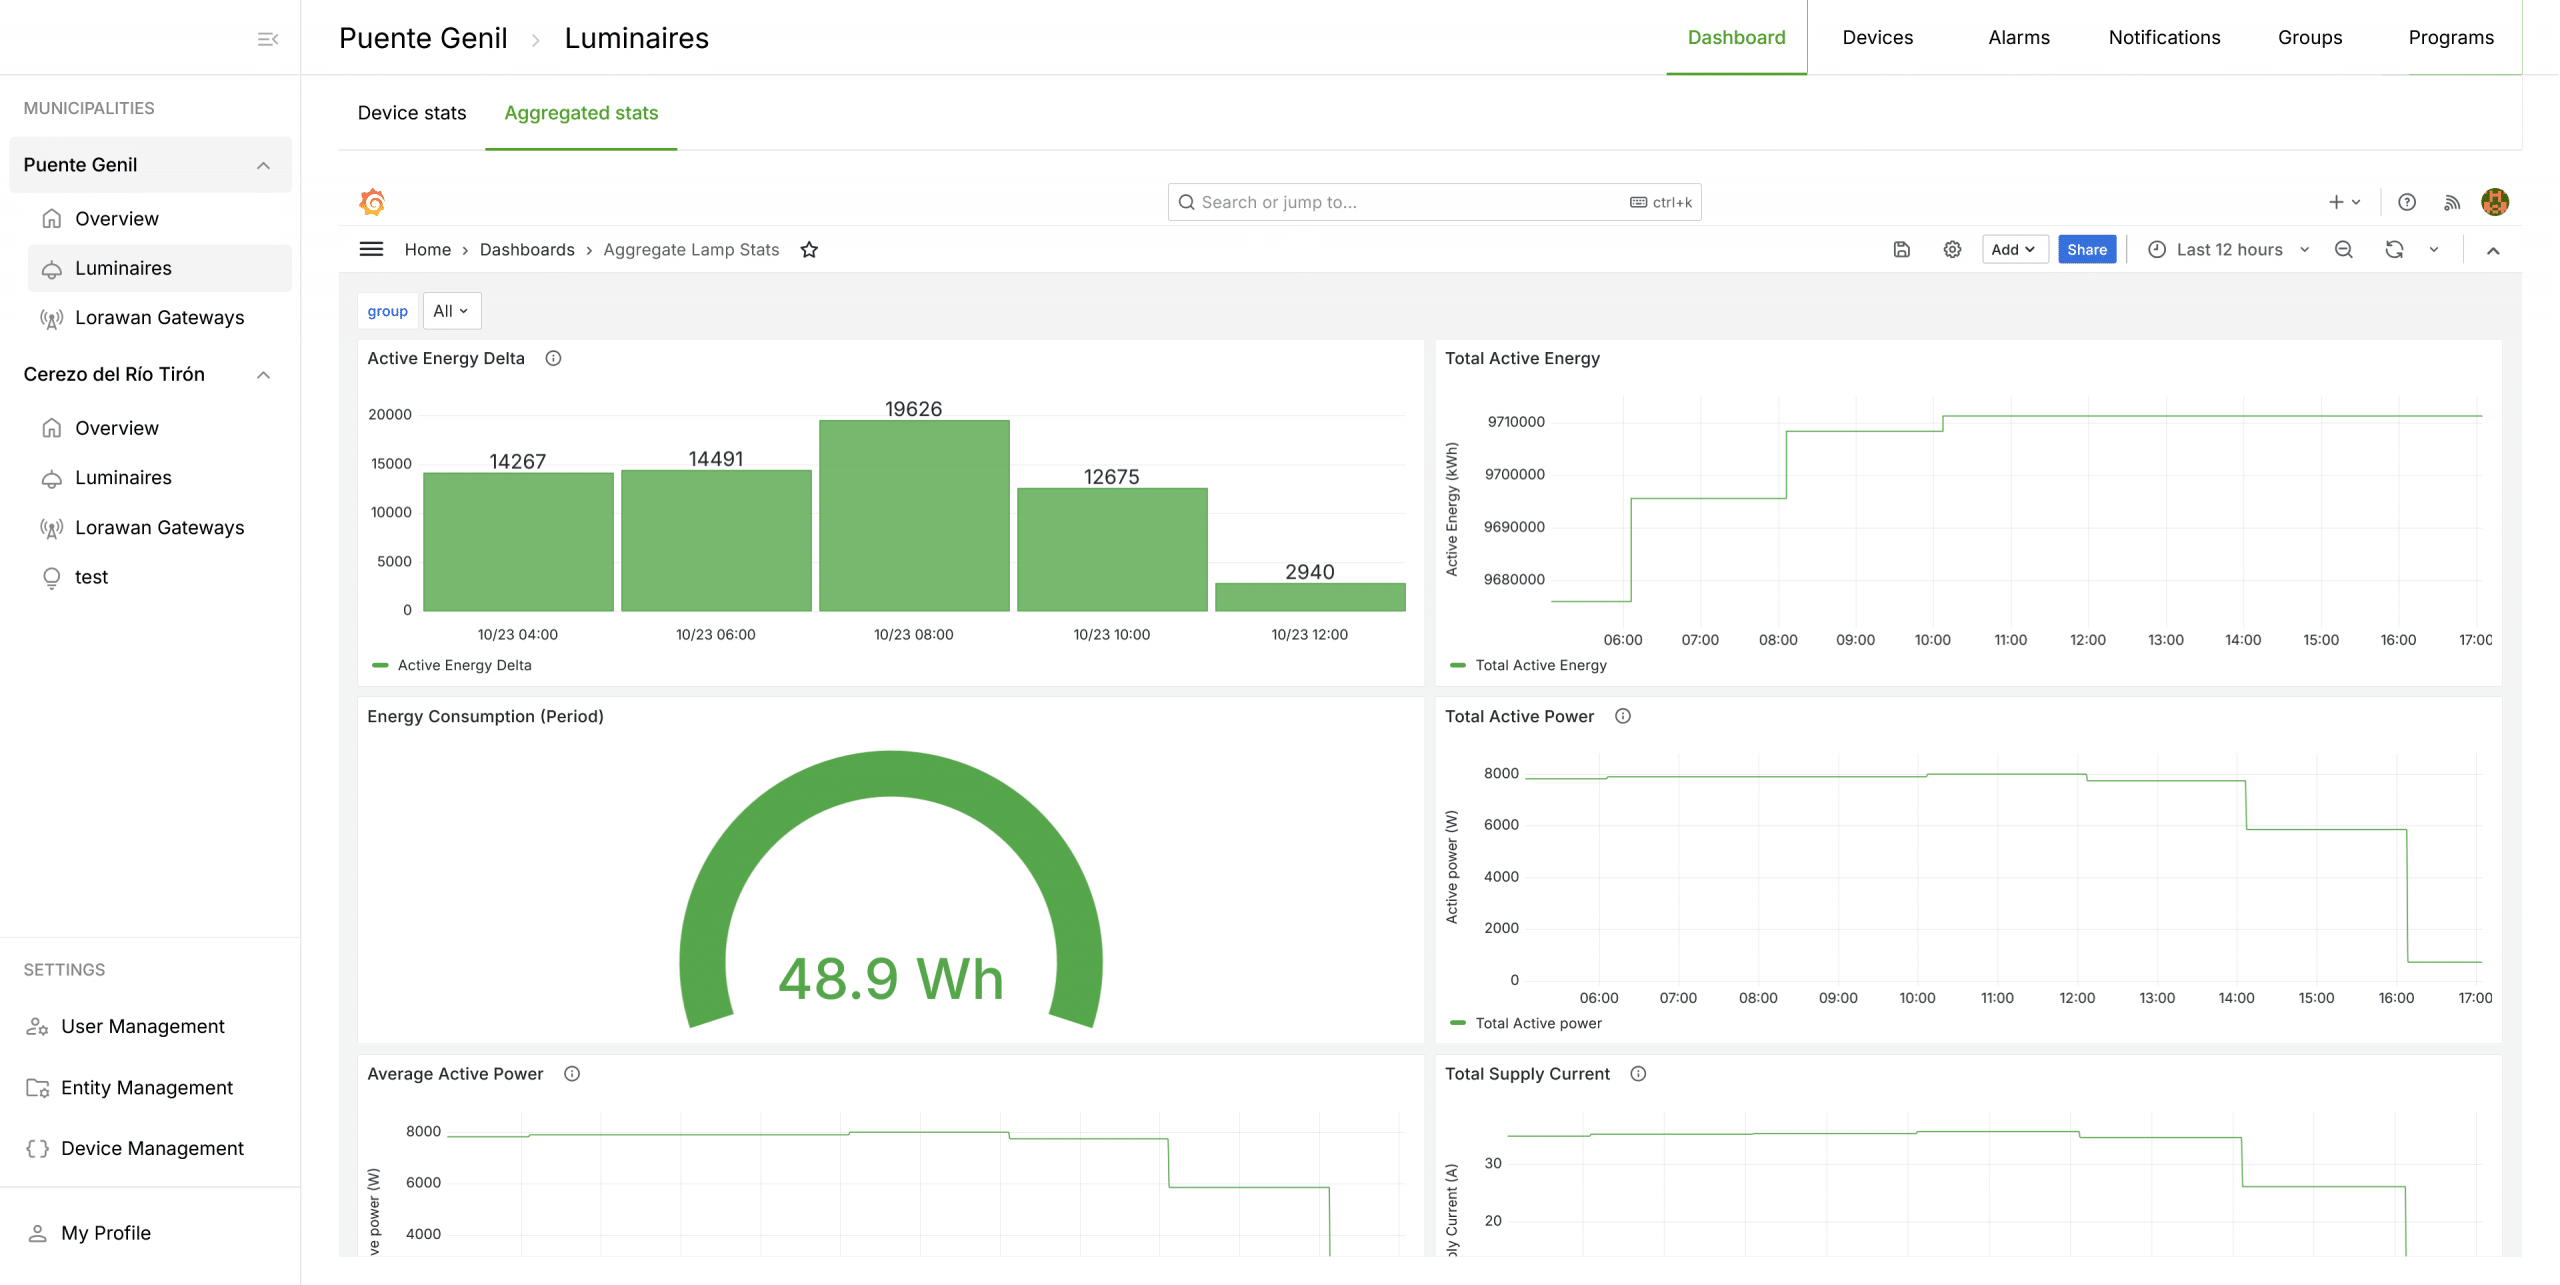This screenshot has height=1285, width=2560.
Task: Open the Grafana hamburger menu
Action: click(x=371, y=250)
